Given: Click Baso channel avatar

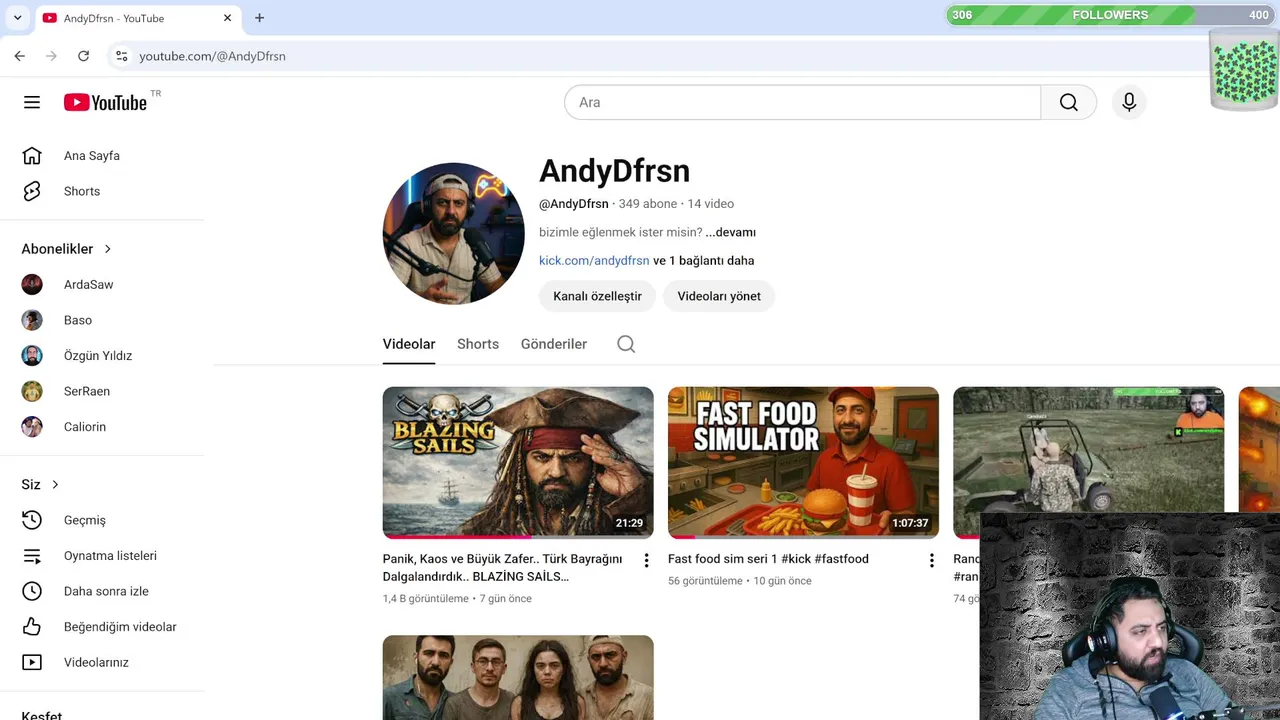Looking at the screenshot, I should coord(32,320).
